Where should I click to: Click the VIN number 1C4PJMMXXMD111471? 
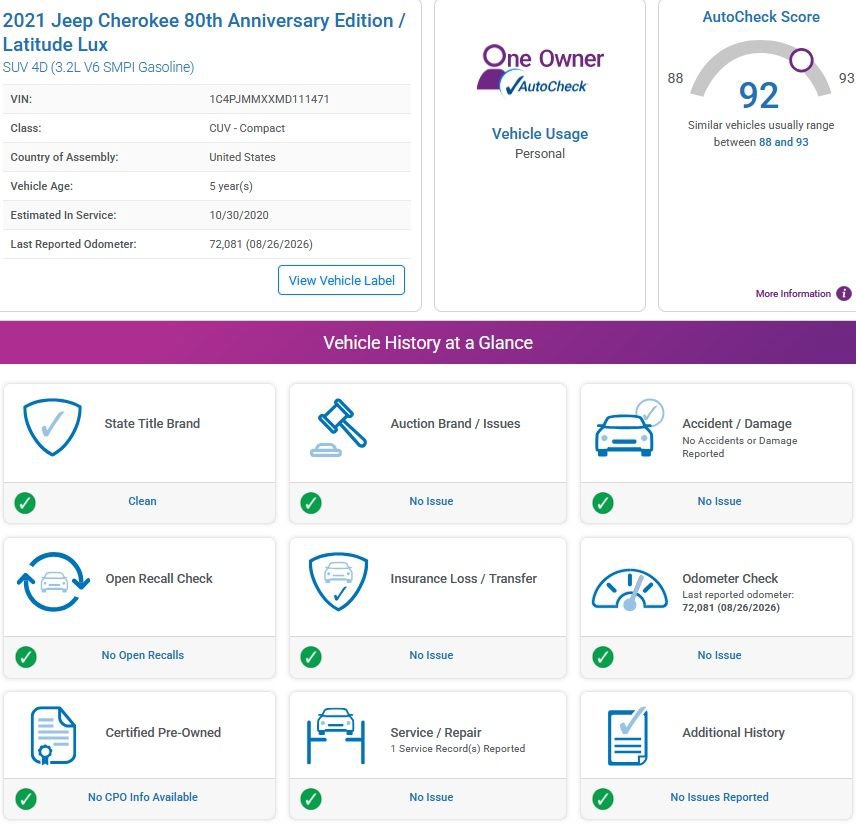pyautogui.click(x=269, y=99)
